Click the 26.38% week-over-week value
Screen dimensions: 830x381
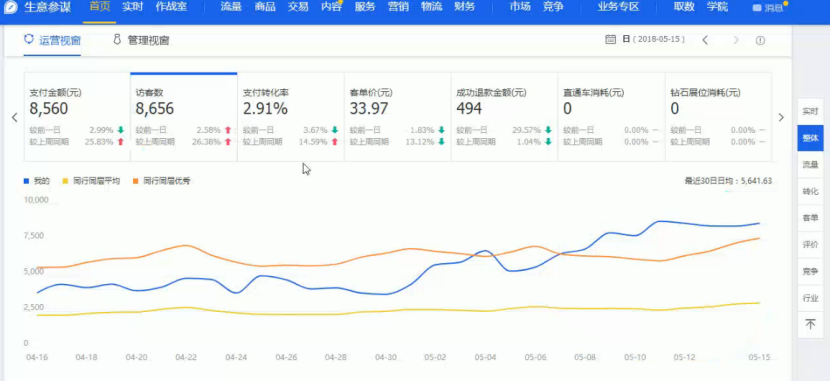click(206, 142)
